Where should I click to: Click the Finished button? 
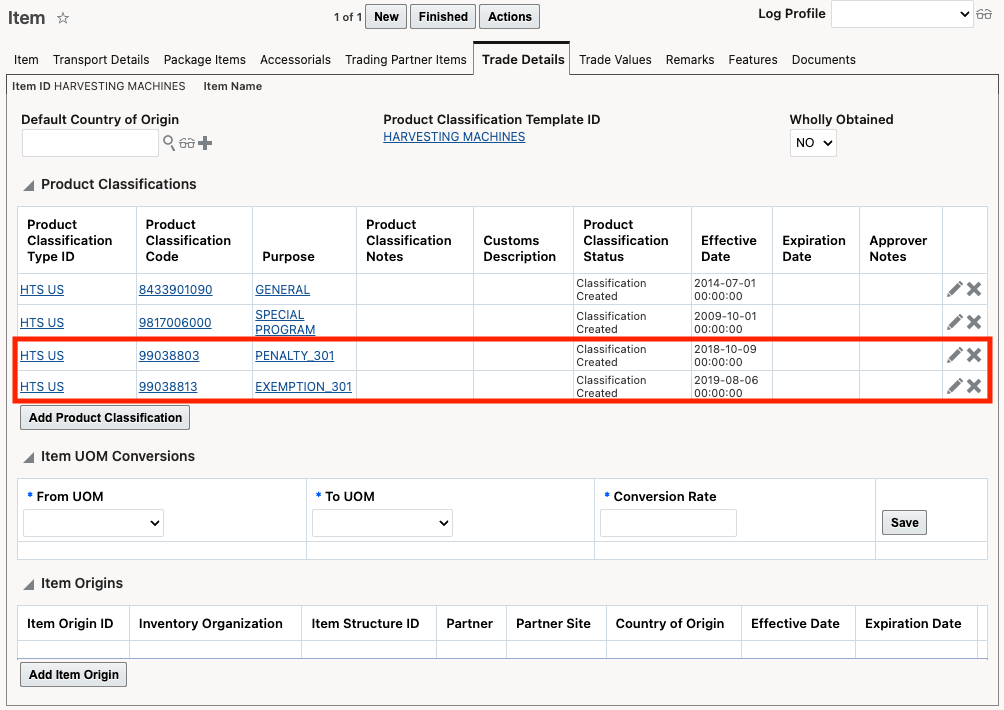(443, 17)
